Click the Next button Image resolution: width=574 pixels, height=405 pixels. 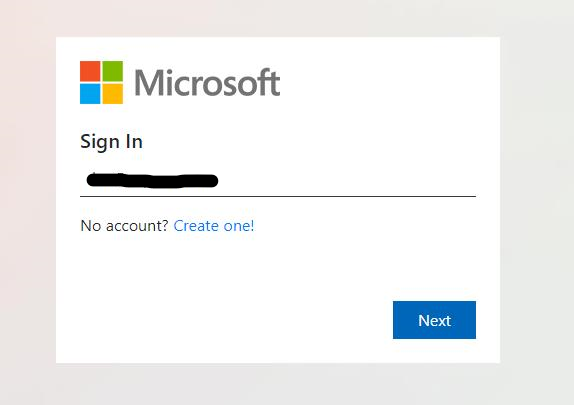(434, 320)
